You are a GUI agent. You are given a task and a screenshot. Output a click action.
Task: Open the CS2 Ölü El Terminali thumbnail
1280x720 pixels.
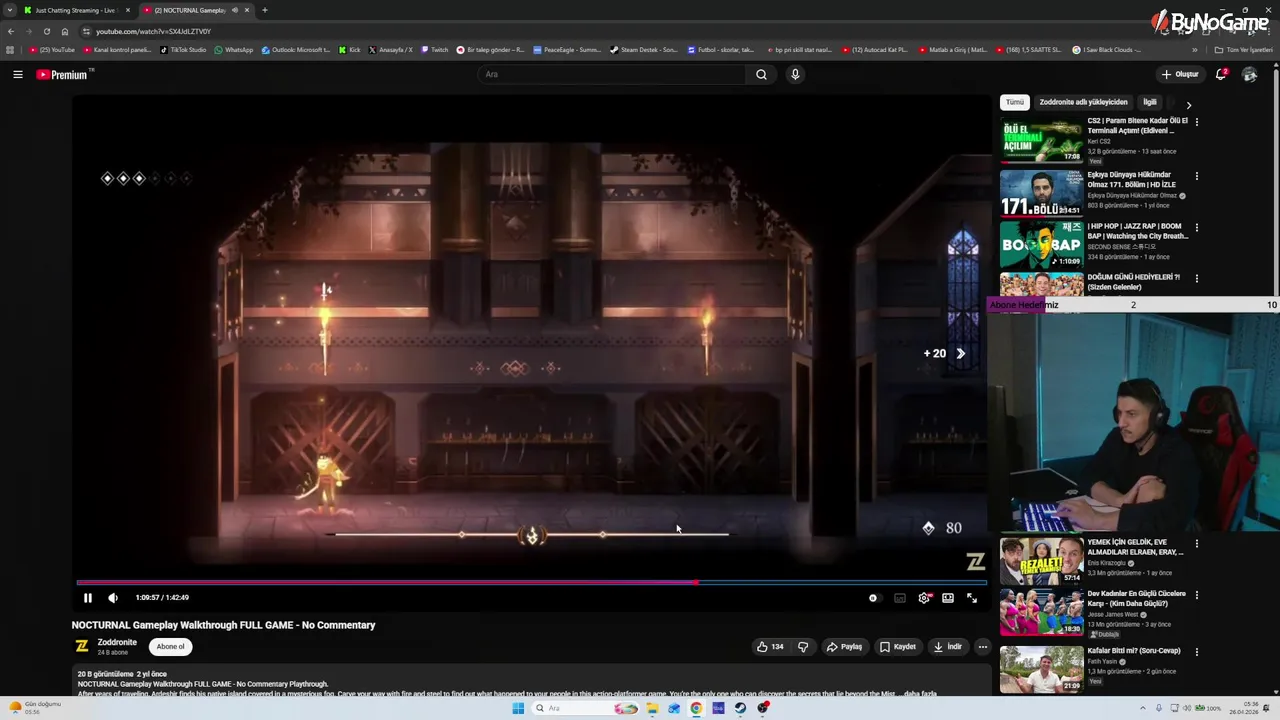point(1041,140)
